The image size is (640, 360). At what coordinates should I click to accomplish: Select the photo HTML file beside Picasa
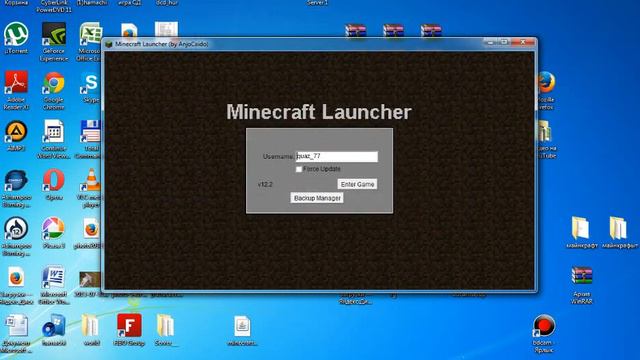(x=91, y=229)
